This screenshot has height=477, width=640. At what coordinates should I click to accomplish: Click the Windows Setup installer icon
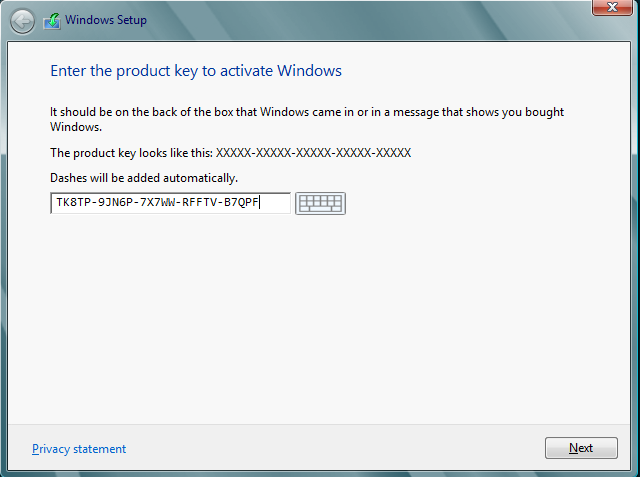pyautogui.click(x=52, y=21)
